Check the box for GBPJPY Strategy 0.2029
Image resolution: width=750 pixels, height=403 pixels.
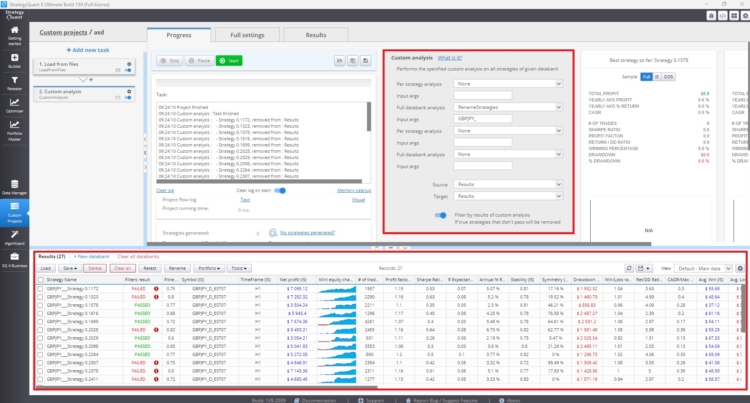(41, 338)
